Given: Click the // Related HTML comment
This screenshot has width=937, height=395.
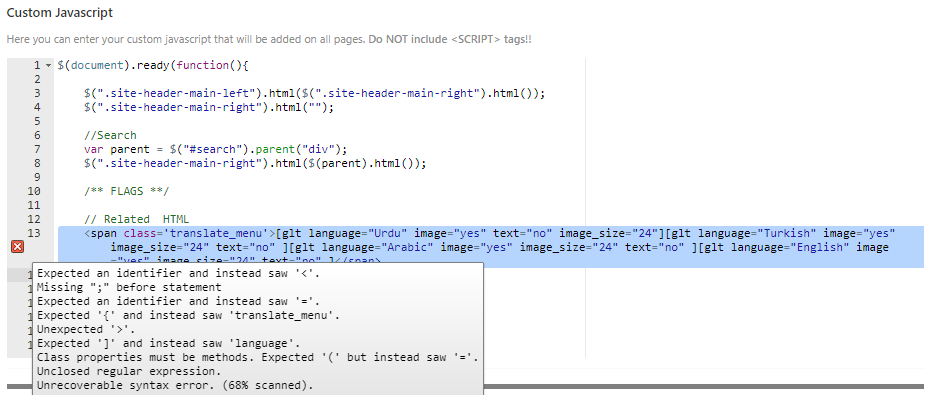Looking at the screenshot, I should tap(136, 219).
